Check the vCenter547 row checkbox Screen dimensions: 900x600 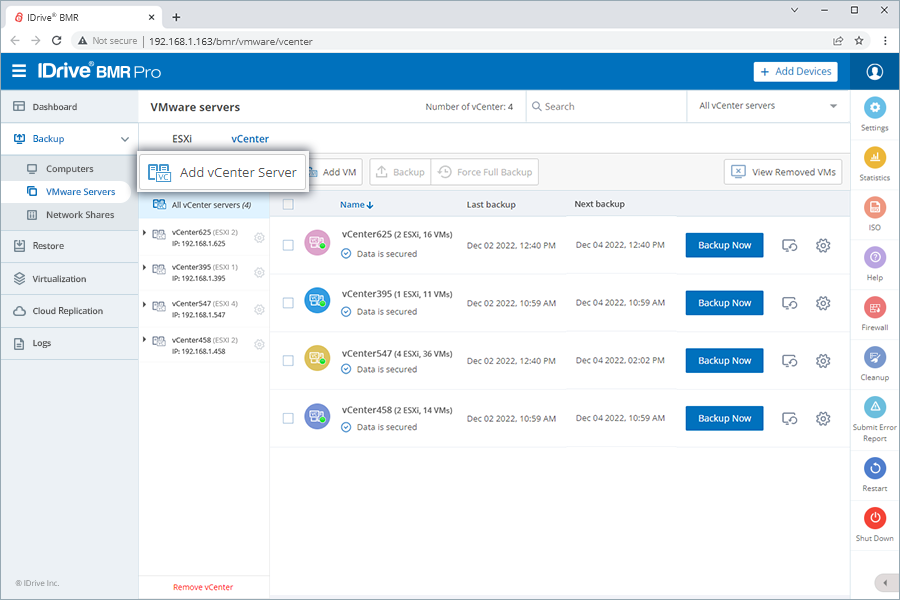pyautogui.click(x=288, y=361)
